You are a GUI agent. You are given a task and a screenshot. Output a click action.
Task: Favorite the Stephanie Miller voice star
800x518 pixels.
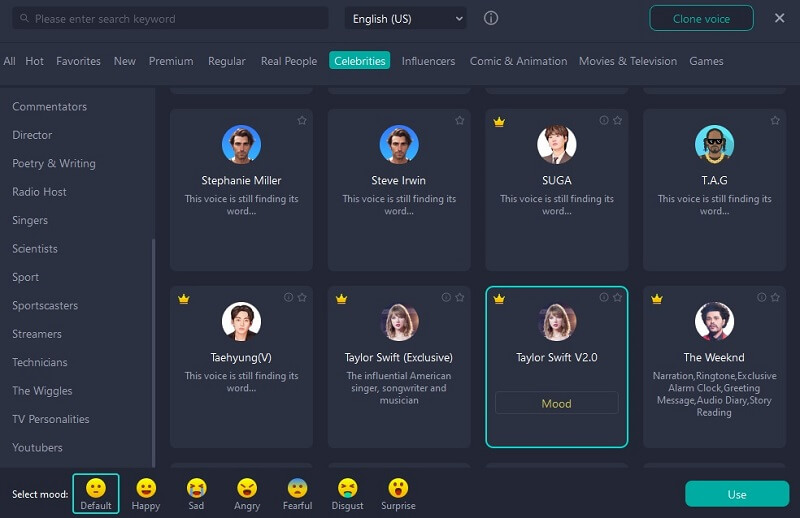[x=302, y=120]
